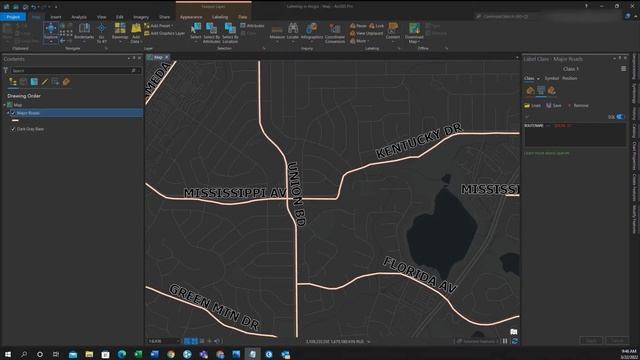640x360 pixels.
Task: Click the Go To XY button
Action: pyautogui.click(x=101, y=33)
